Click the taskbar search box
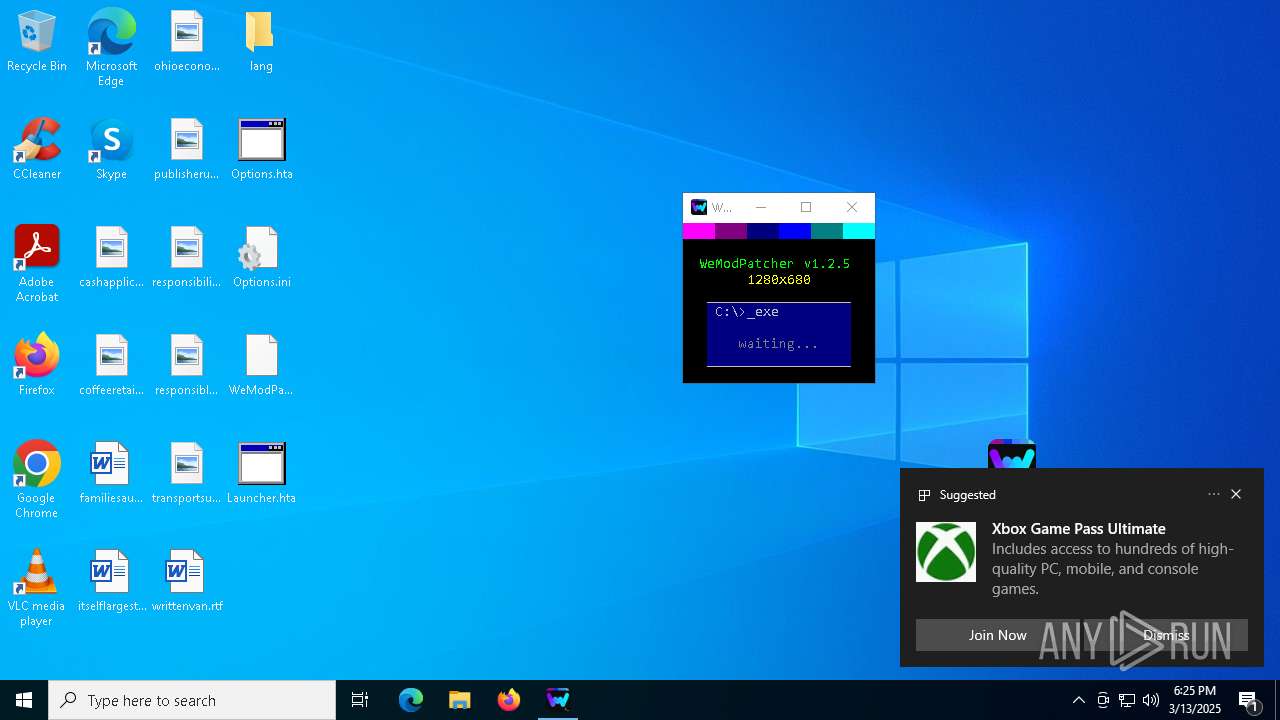This screenshot has width=1280, height=720. click(x=192, y=700)
